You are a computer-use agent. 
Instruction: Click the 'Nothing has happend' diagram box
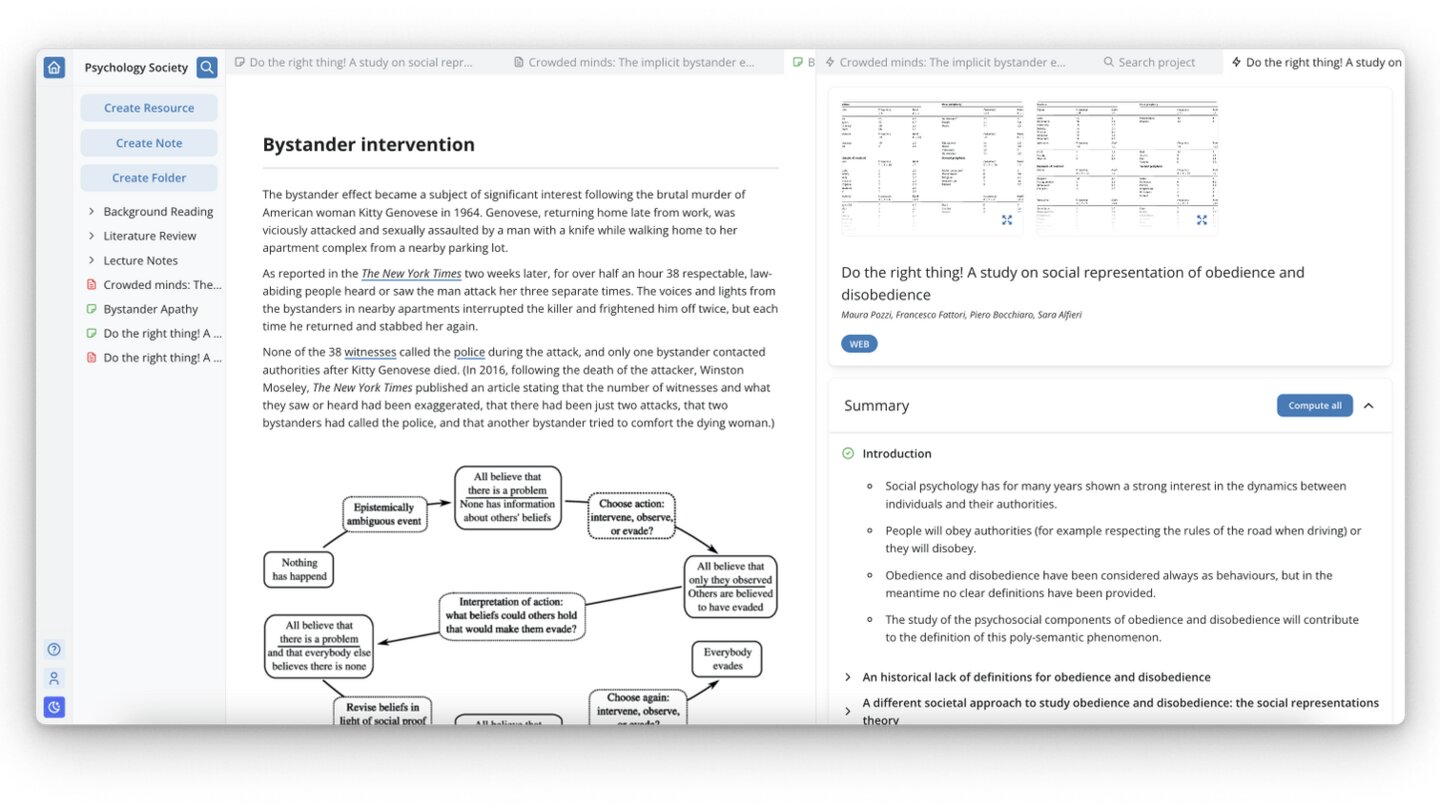click(x=298, y=570)
